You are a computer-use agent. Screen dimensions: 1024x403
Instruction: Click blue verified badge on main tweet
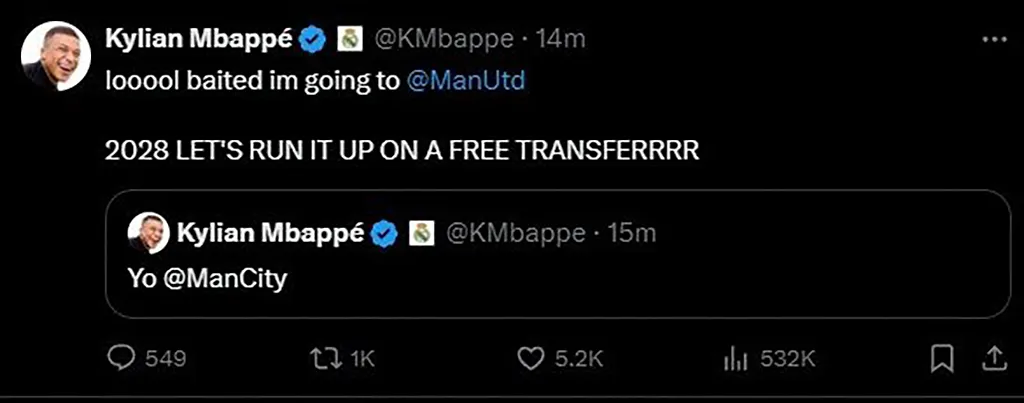click(314, 40)
